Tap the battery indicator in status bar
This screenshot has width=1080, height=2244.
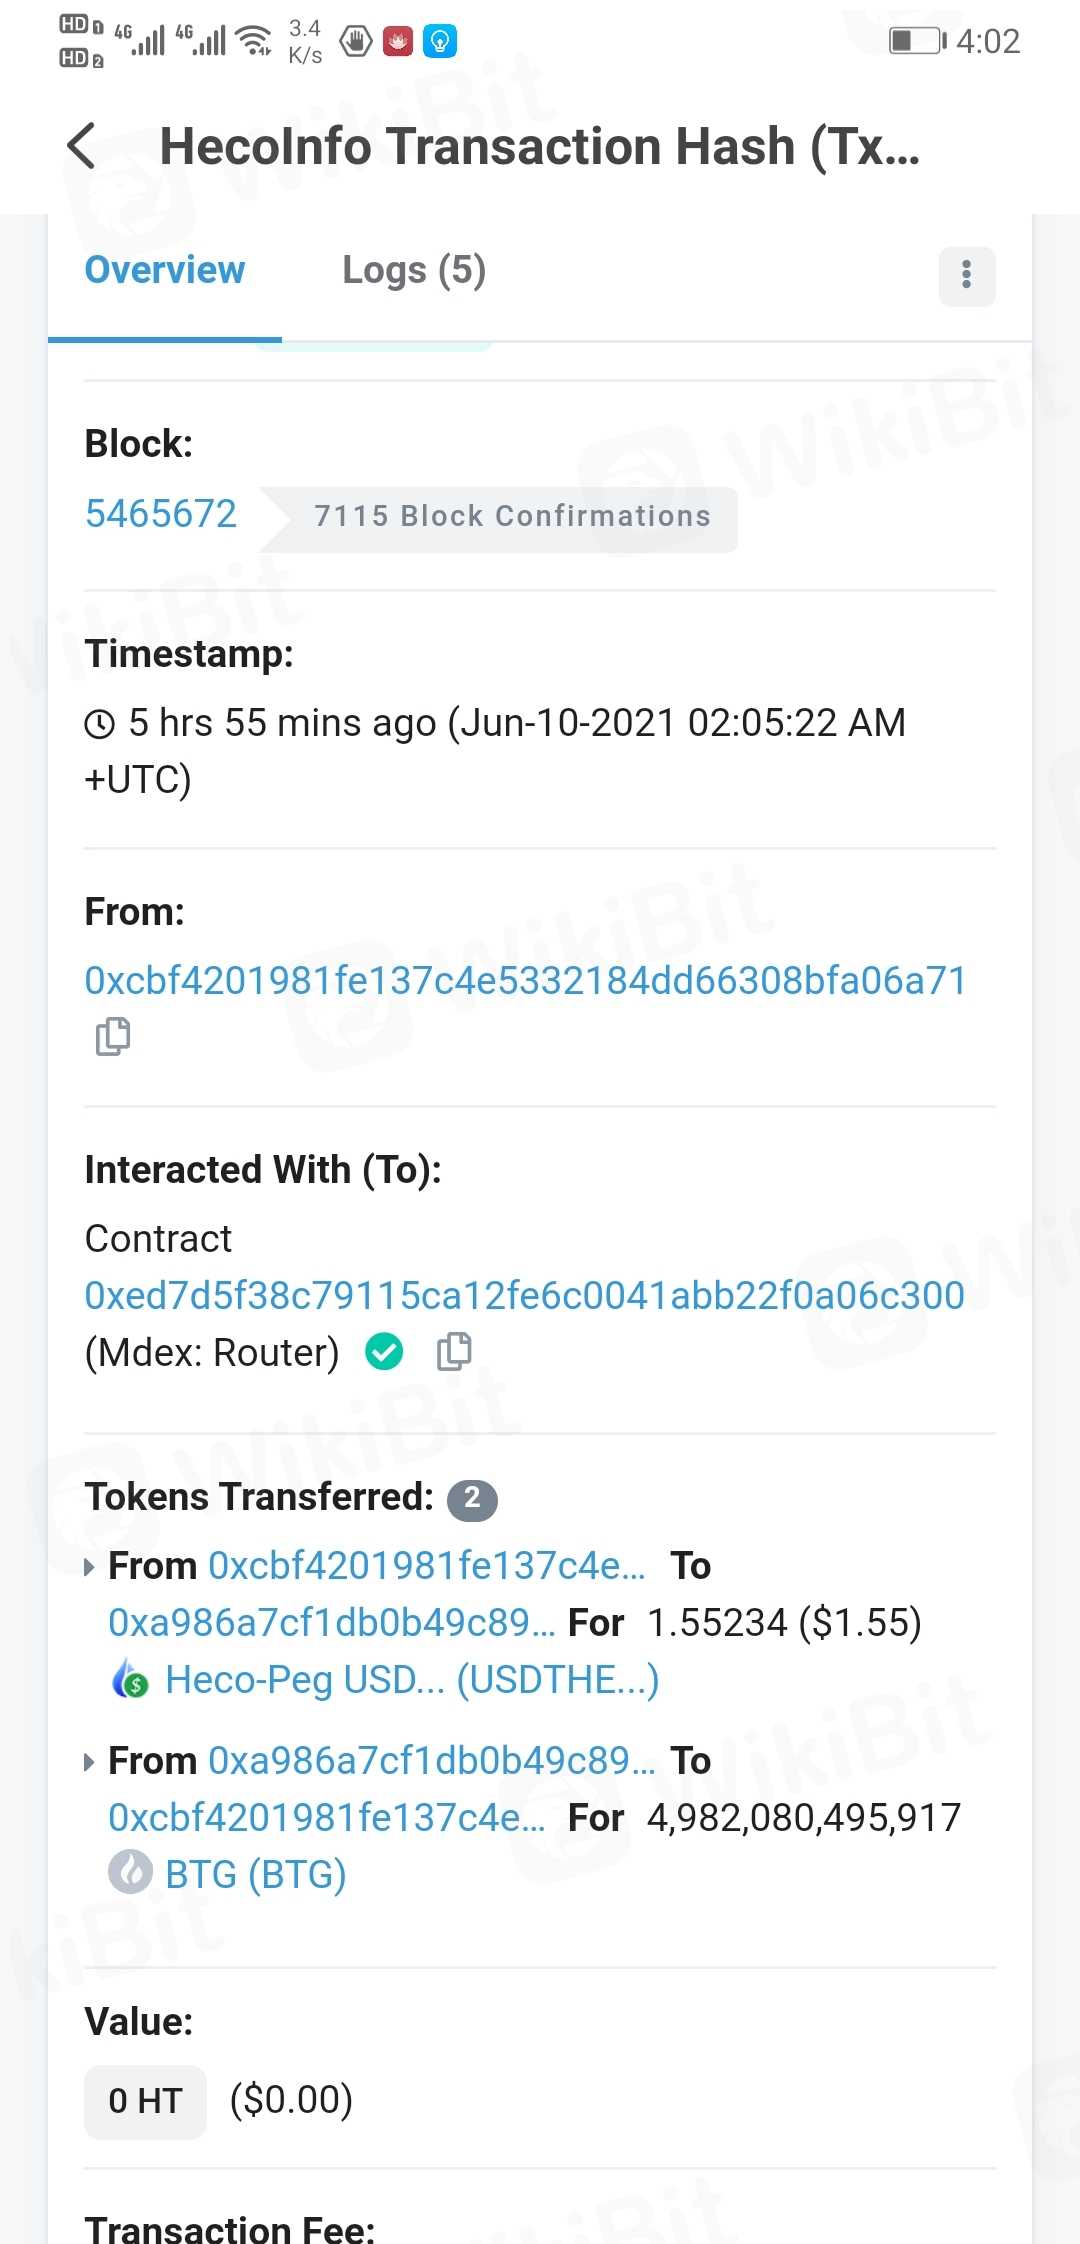tap(916, 41)
